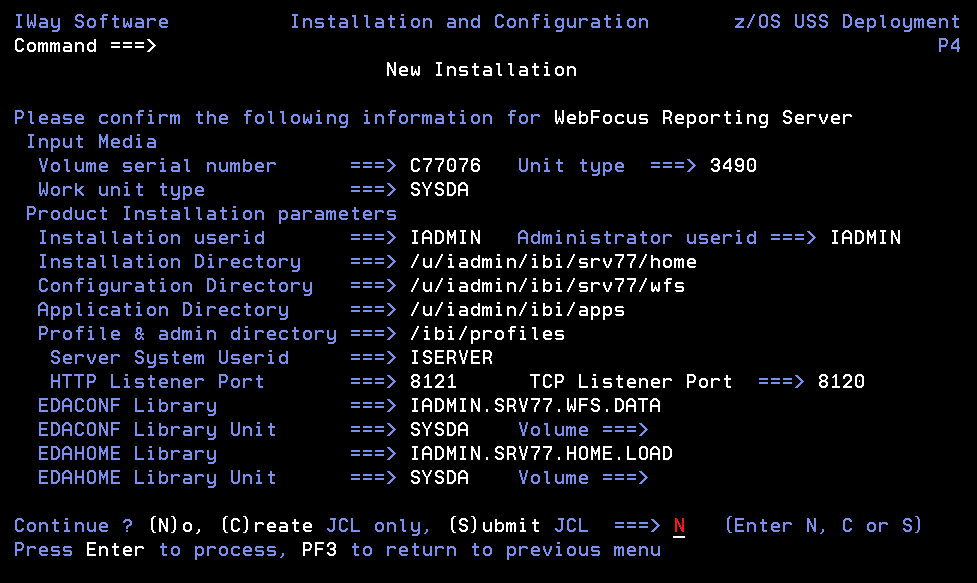Select the Profile & admin directory value

487,333
